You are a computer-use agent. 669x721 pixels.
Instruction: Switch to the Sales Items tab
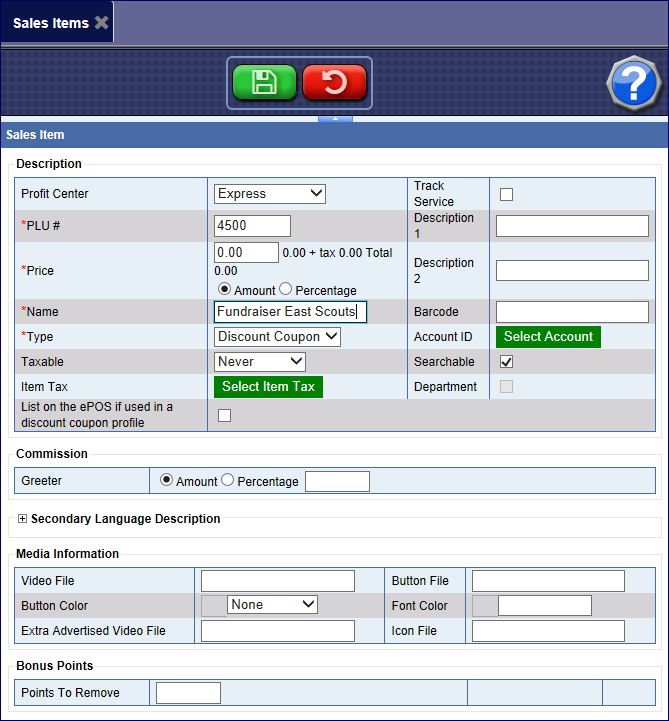[x=50, y=23]
